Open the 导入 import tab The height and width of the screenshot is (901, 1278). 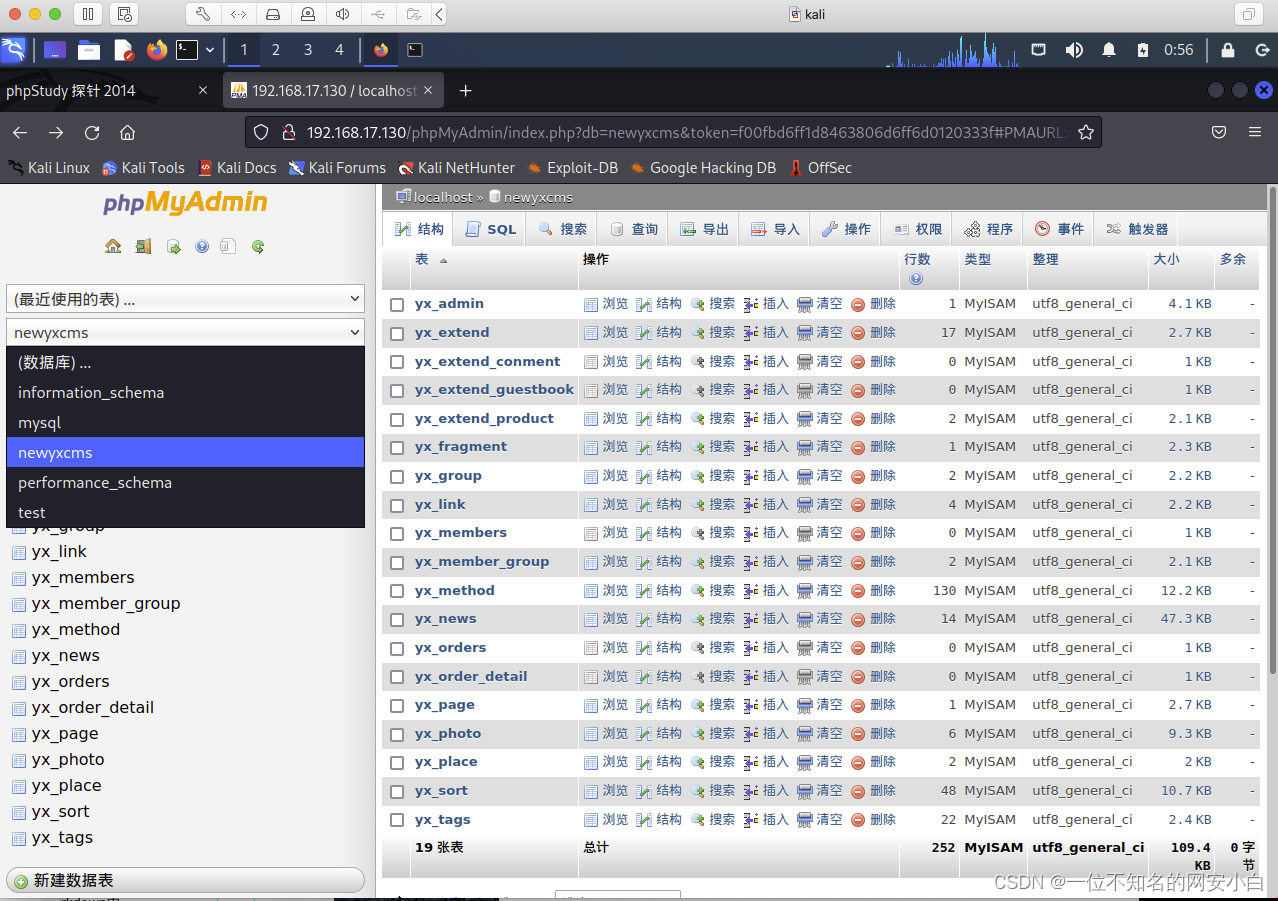pyautogui.click(x=776, y=229)
